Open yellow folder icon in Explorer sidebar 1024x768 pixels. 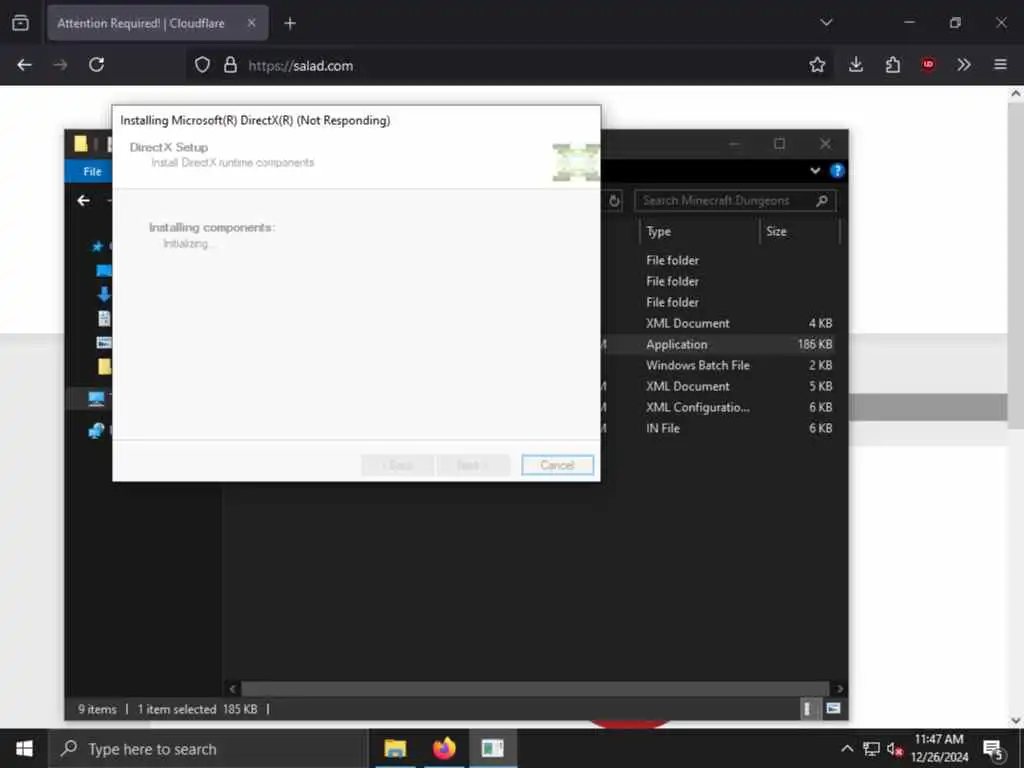tap(104, 366)
